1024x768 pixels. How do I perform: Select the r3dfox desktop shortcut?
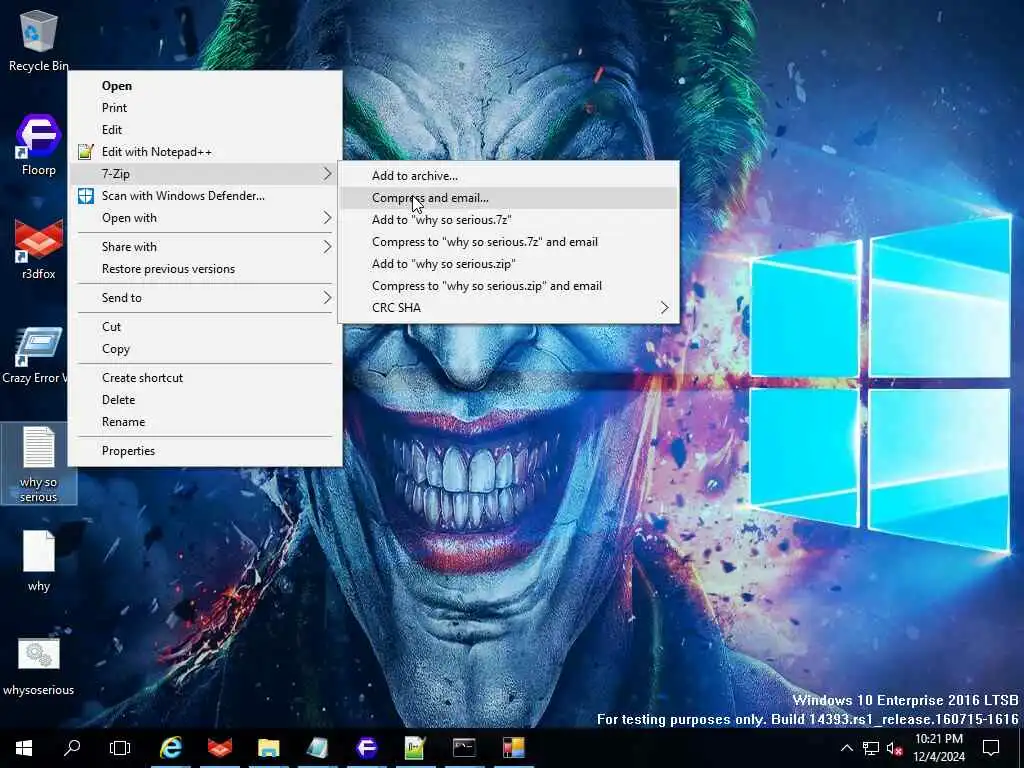pos(39,249)
